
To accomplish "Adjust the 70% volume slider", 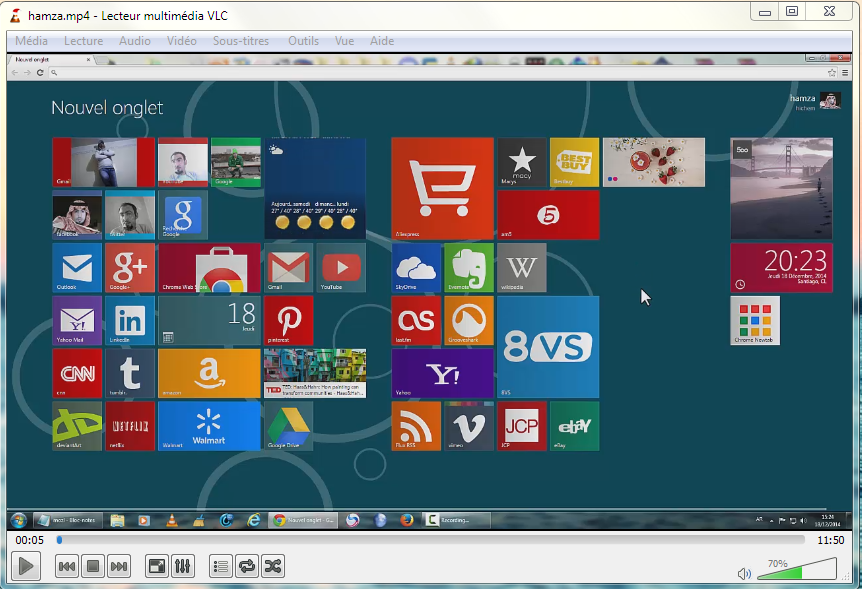I will [x=797, y=570].
